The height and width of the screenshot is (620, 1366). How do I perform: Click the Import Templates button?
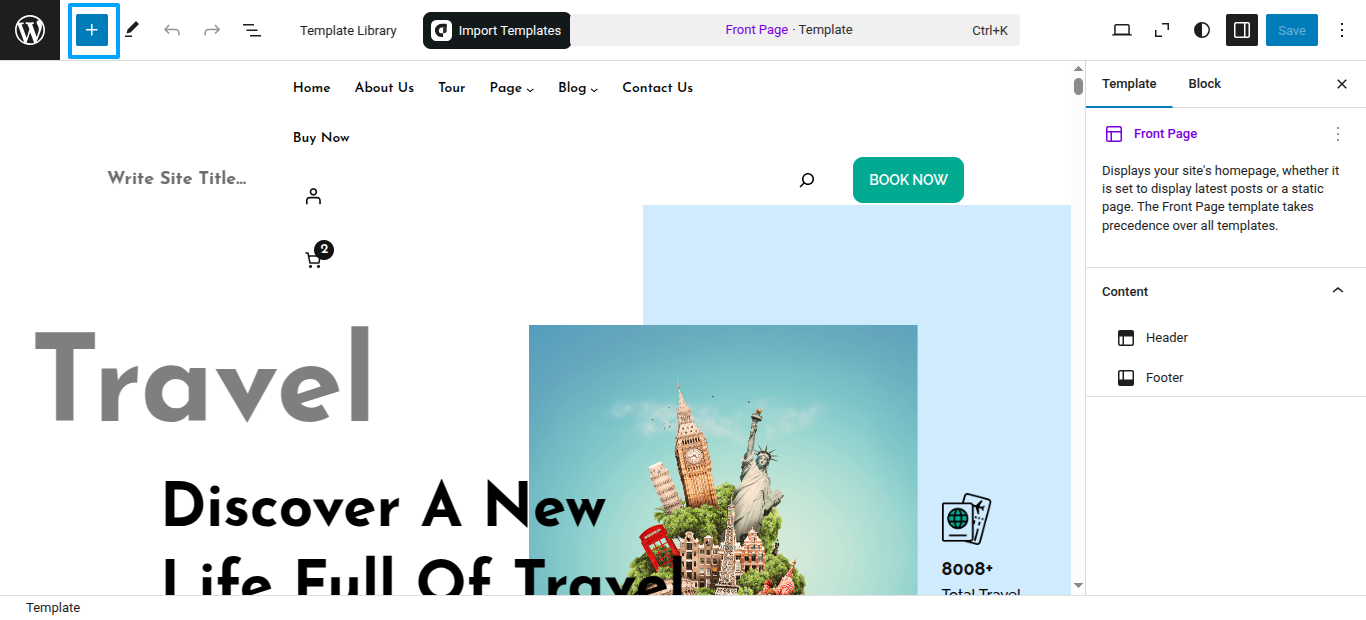[497, 30]
